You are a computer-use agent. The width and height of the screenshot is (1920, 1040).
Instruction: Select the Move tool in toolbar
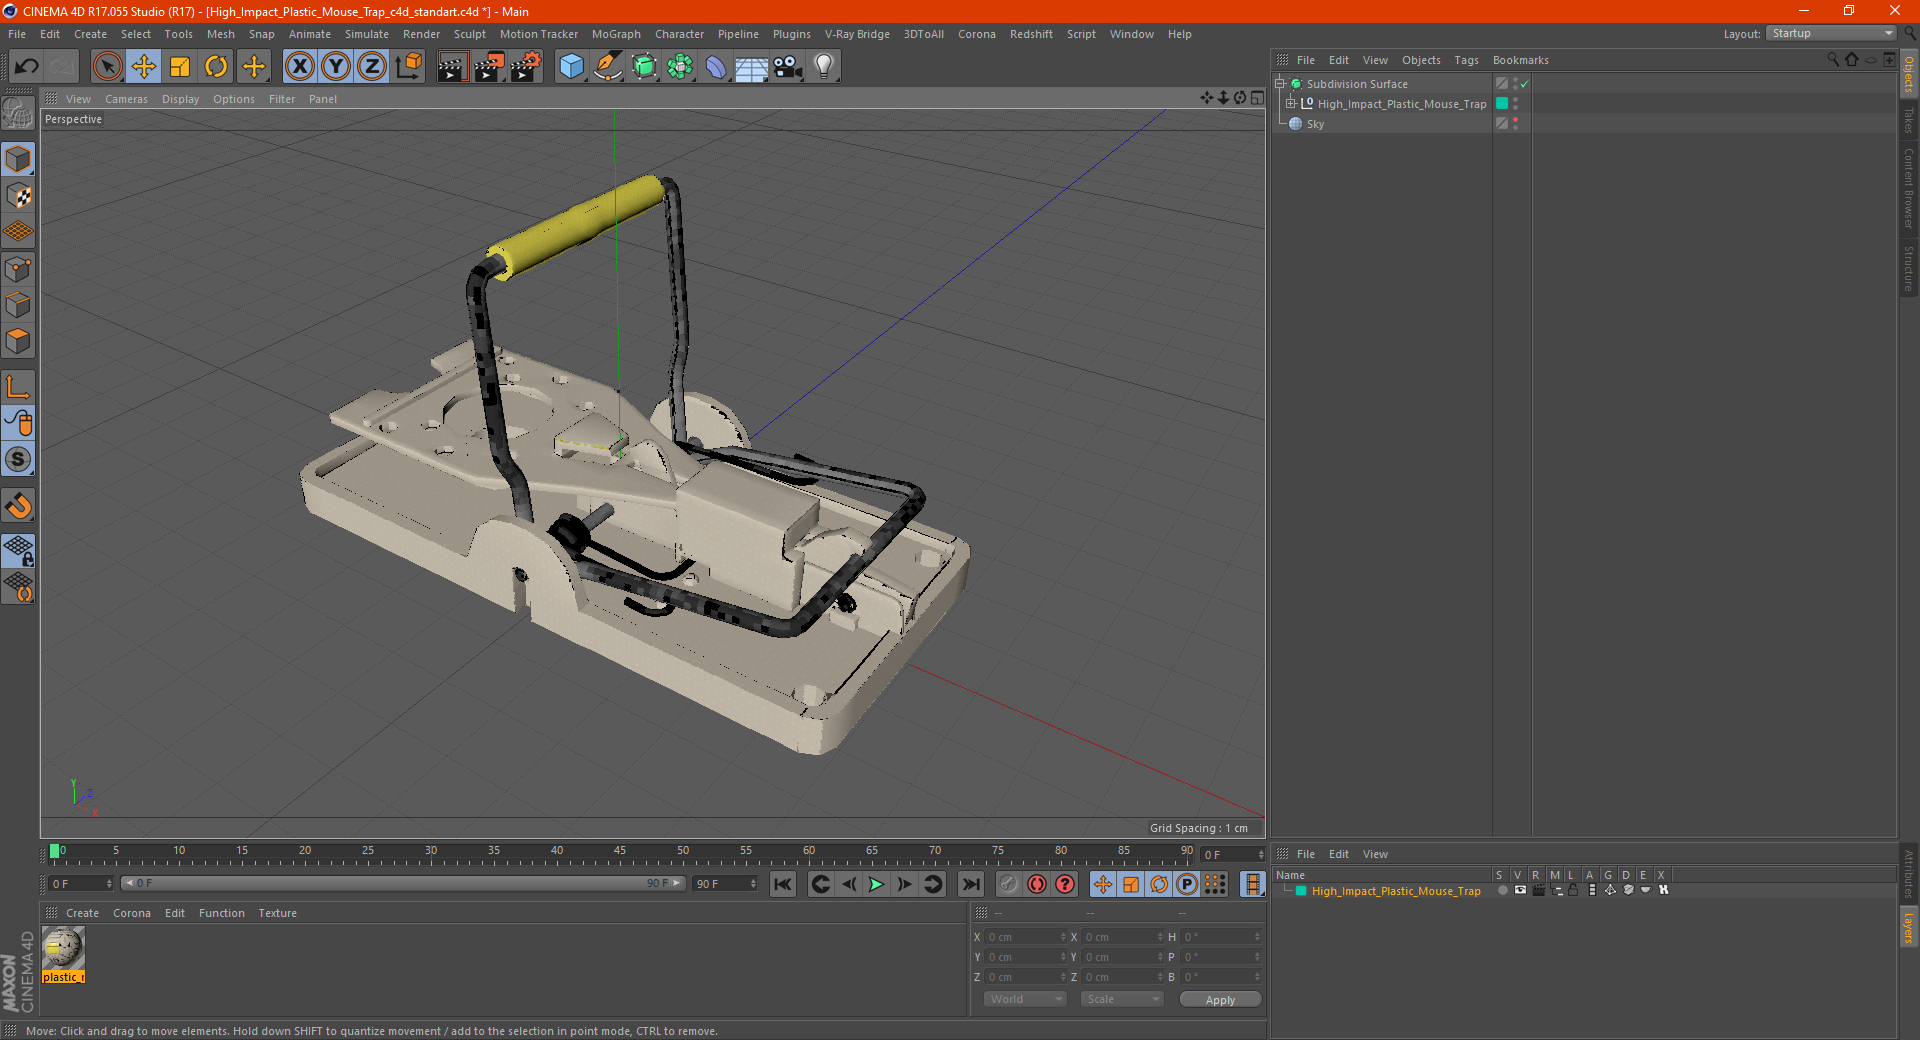144,67
